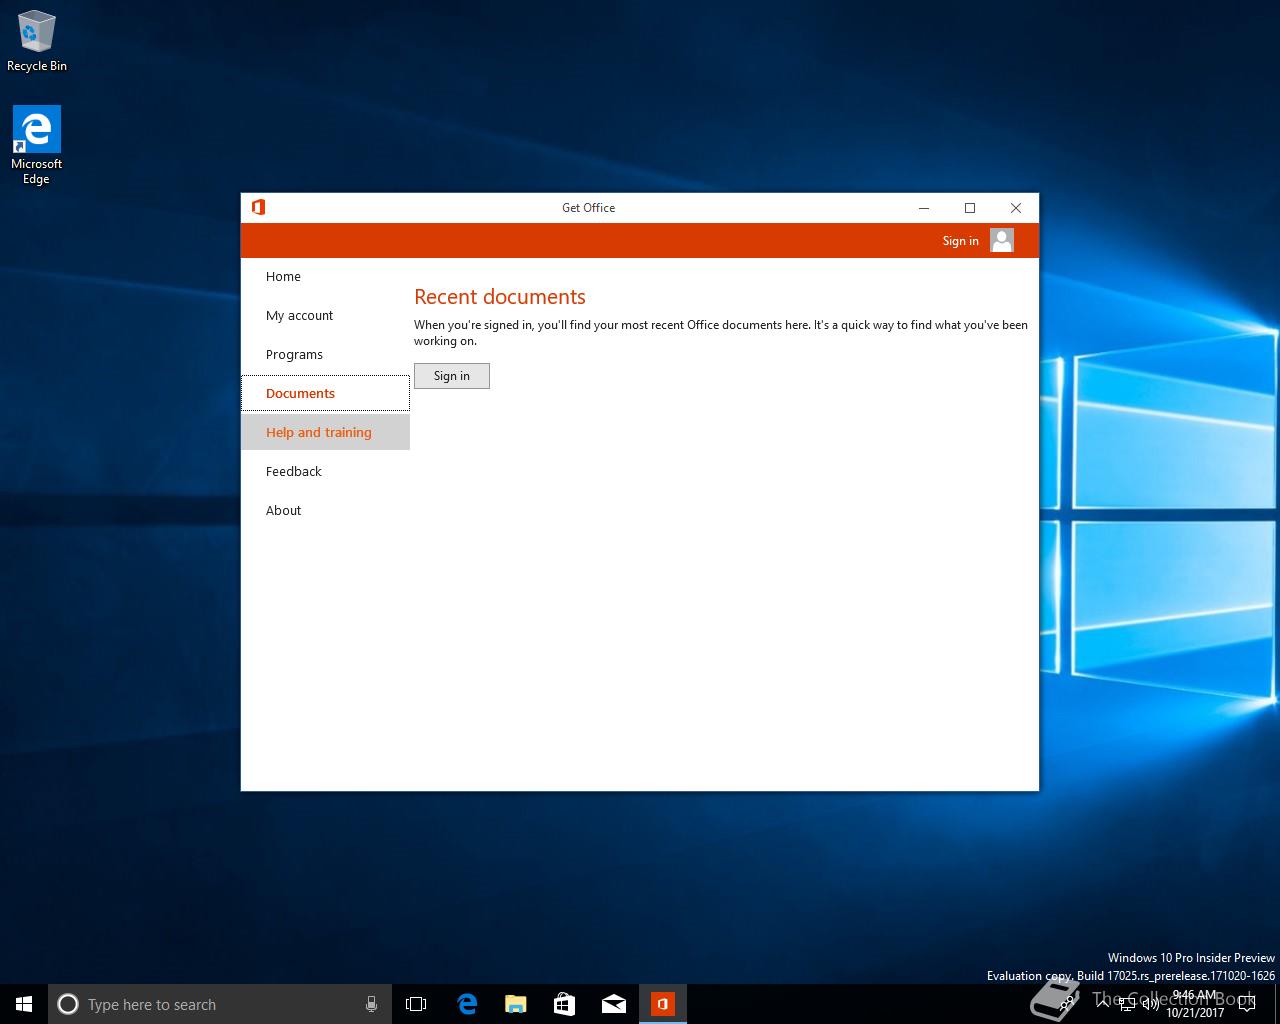This screenshot has width=1280, height=1024.
Task: Click the Recent documents heading
Action: coord(500,297)
